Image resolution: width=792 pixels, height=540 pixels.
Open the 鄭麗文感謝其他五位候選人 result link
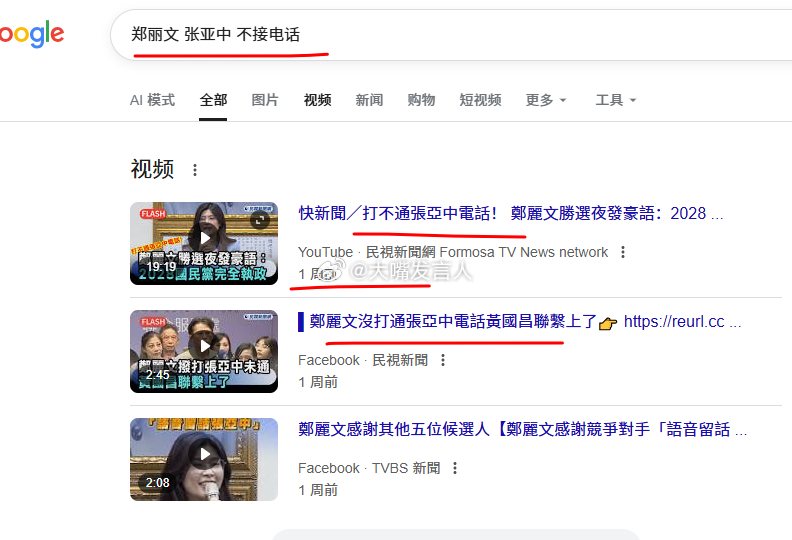pos(522,429)
